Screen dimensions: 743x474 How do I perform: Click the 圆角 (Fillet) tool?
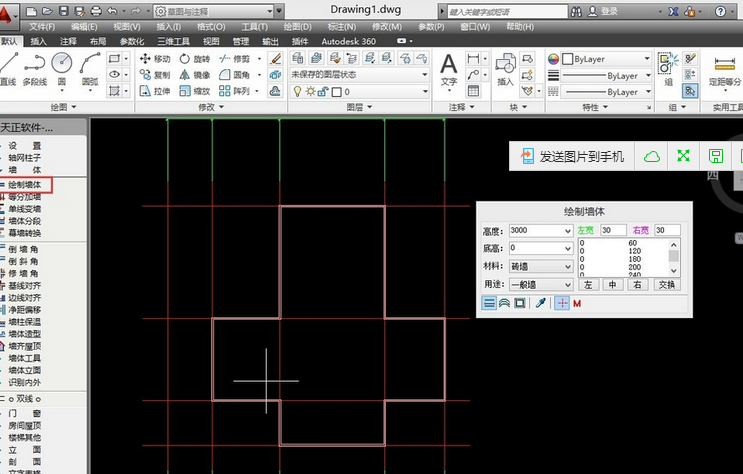[235, 75]
